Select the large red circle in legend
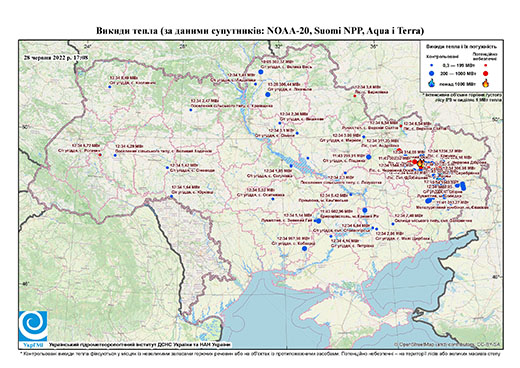Image resolution: width=520 pixels, height=368 pixels. coord(486,73)
